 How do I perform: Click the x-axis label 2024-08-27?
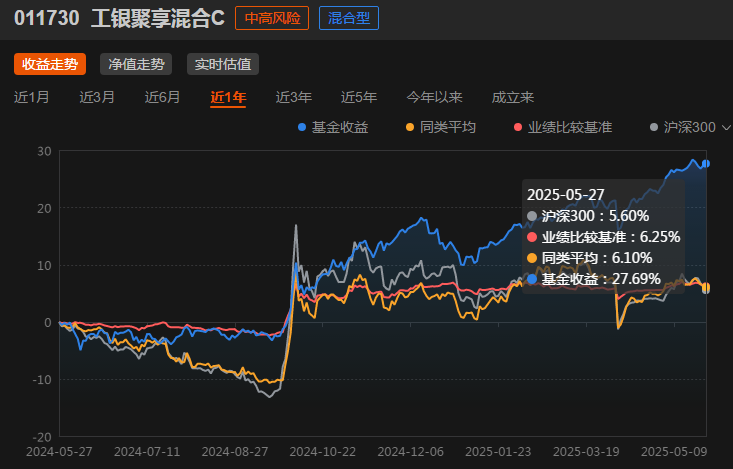coord(235,452)
